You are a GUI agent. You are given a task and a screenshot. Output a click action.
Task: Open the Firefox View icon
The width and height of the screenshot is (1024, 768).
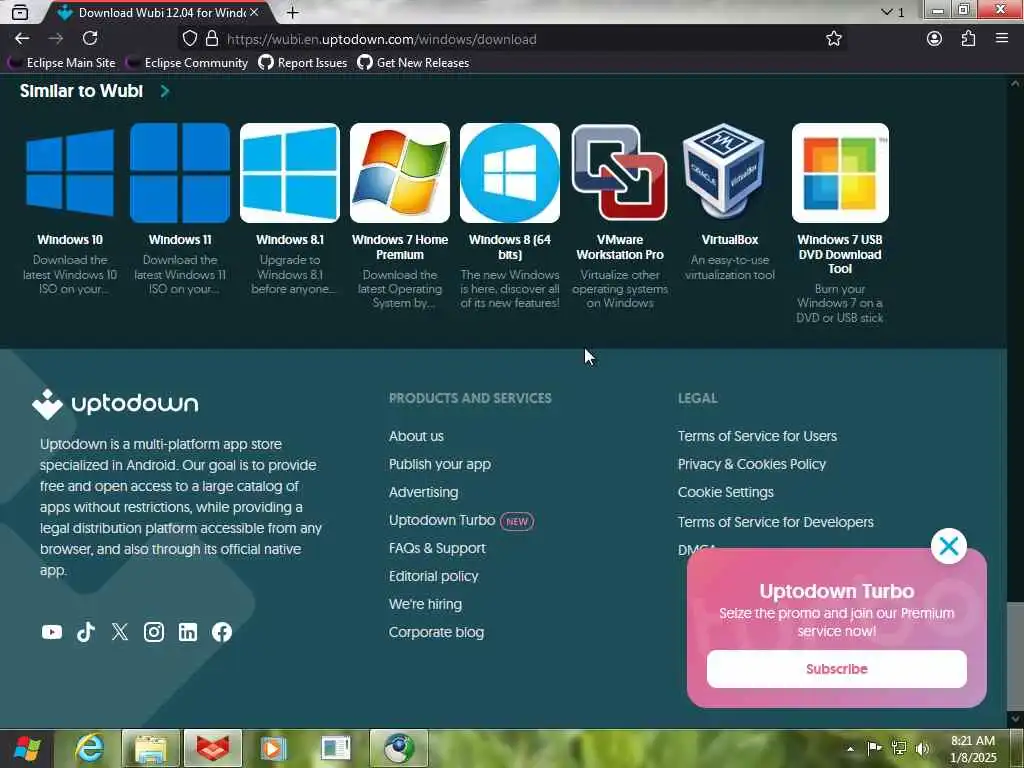click(20, 12)
